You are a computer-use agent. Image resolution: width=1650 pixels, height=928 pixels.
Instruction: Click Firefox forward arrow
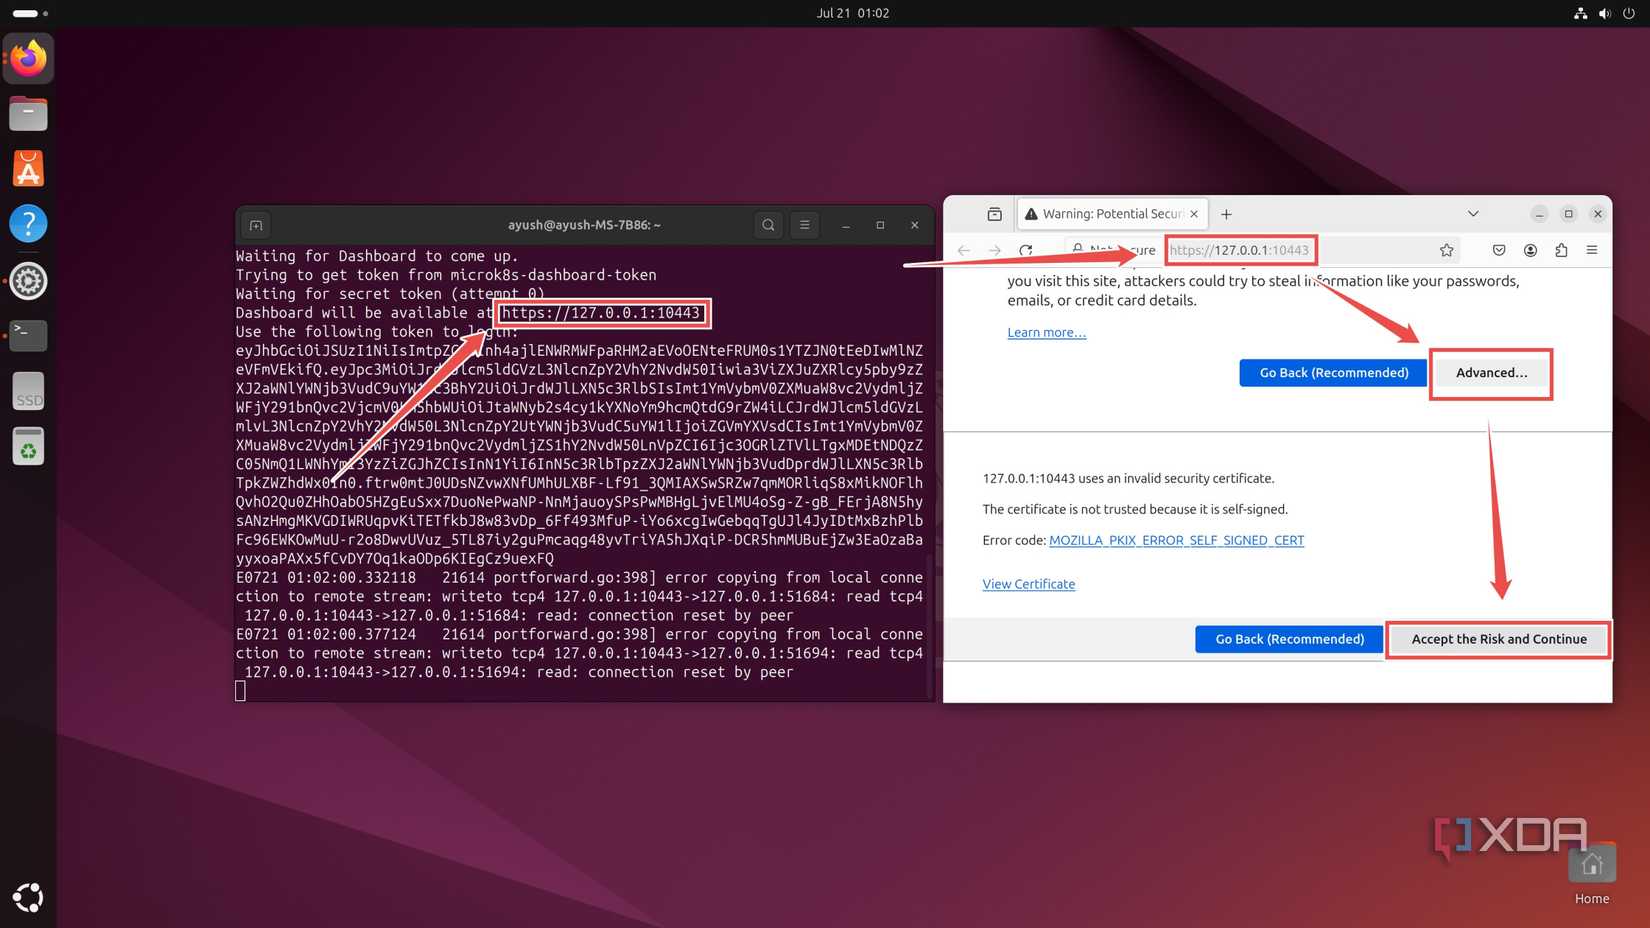(x=994, y=250)
